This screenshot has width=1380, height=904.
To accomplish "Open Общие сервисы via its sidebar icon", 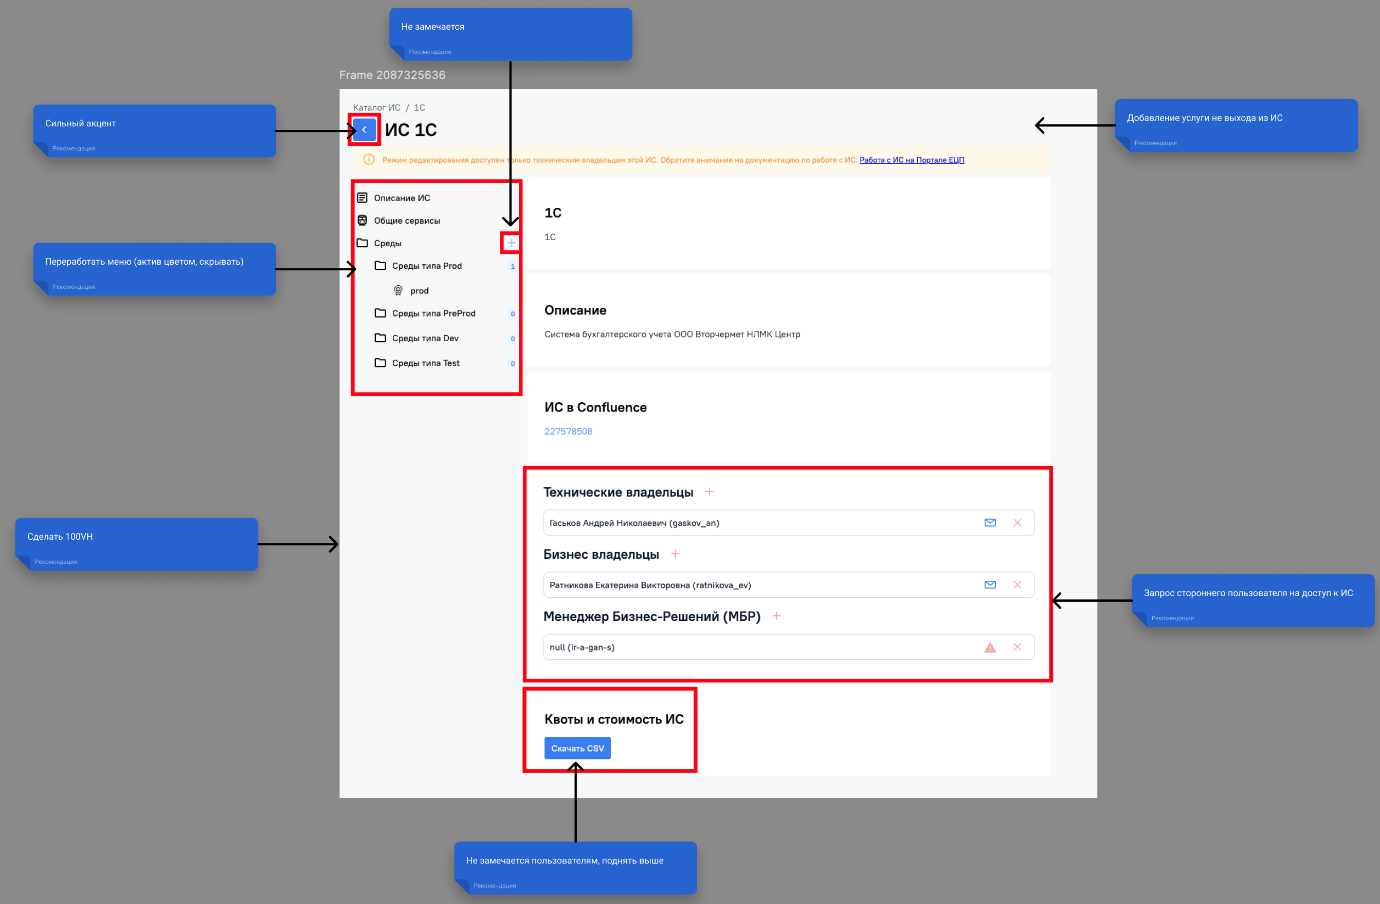I will pyautogui.click(x=364, y=220).
